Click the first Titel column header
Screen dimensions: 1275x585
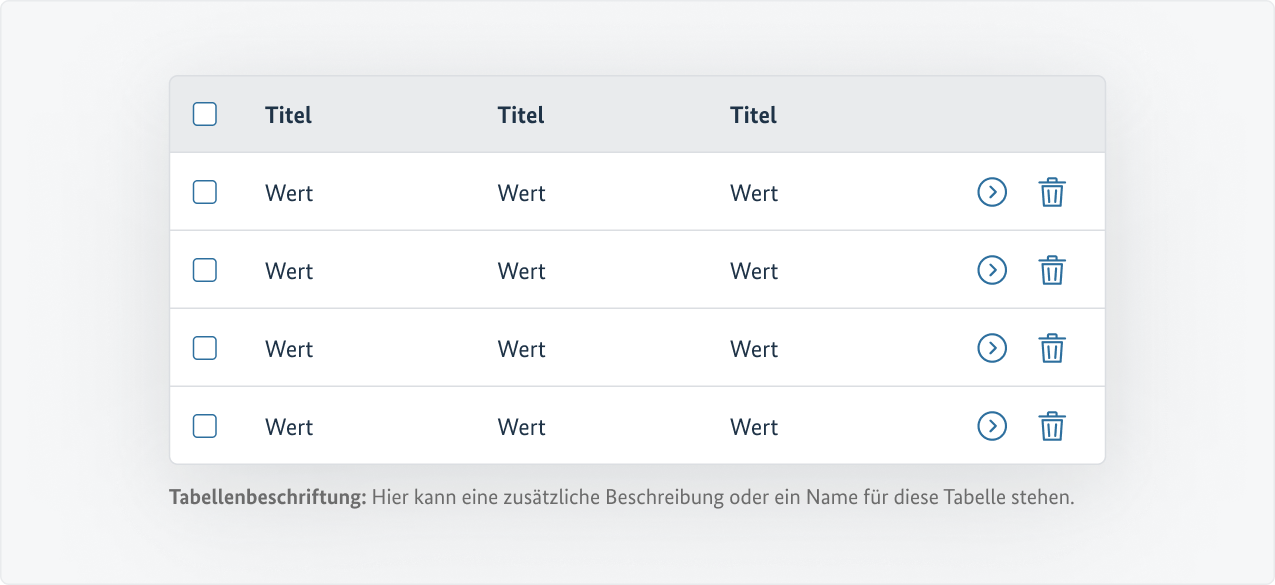[x=288, y=115]
